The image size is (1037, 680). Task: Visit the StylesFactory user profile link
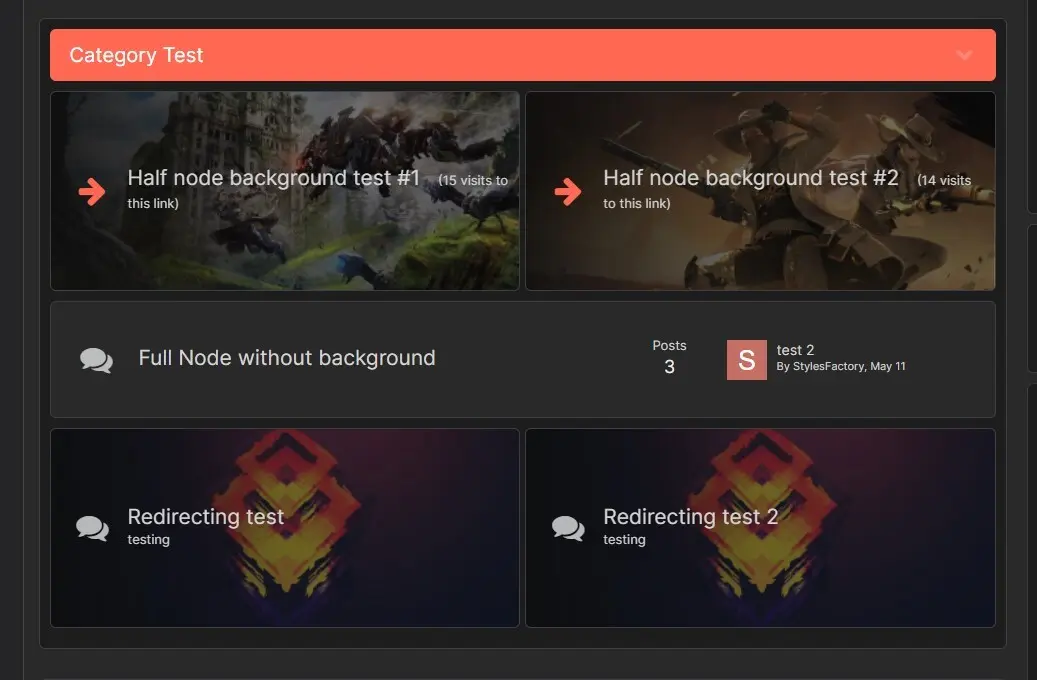click(x=829, y=366)
